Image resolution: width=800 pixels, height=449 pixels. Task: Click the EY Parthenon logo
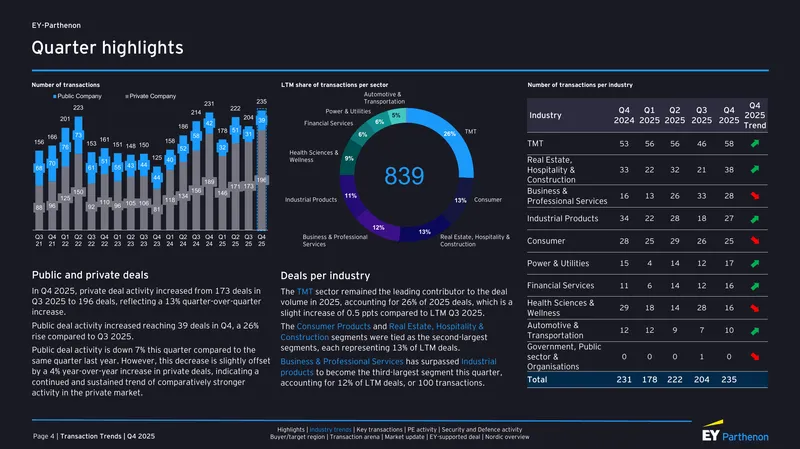(735, 432)
